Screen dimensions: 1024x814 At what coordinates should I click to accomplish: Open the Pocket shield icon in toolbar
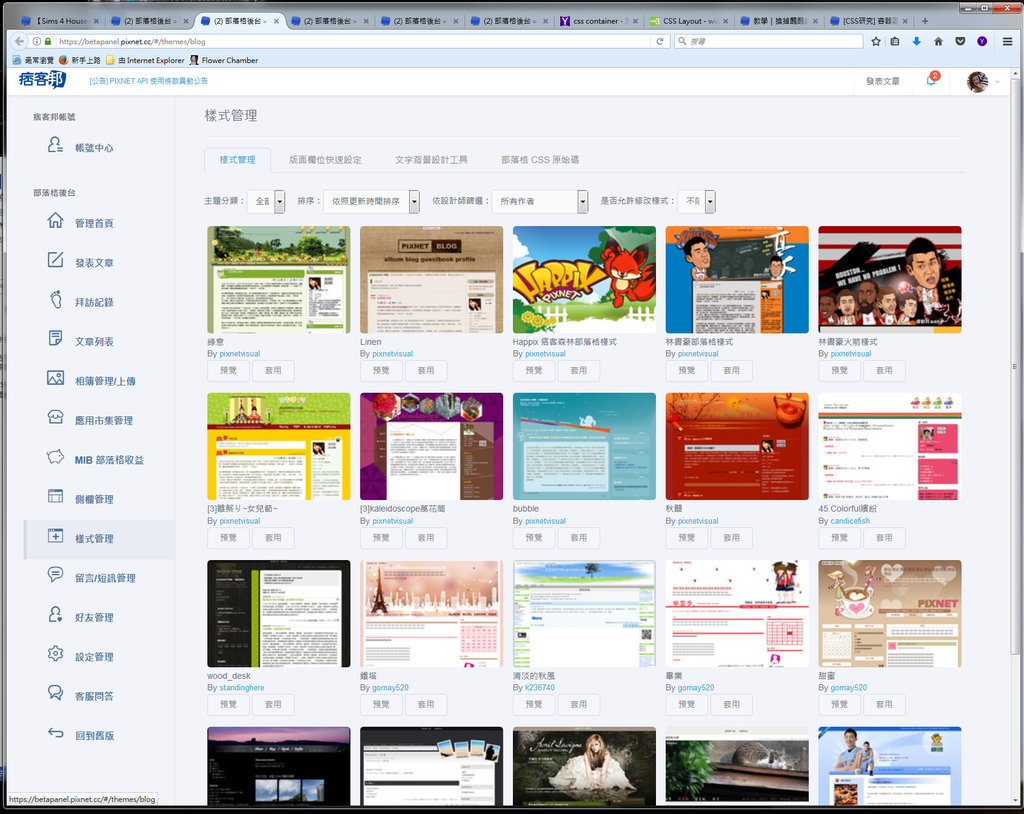point(960,41)
